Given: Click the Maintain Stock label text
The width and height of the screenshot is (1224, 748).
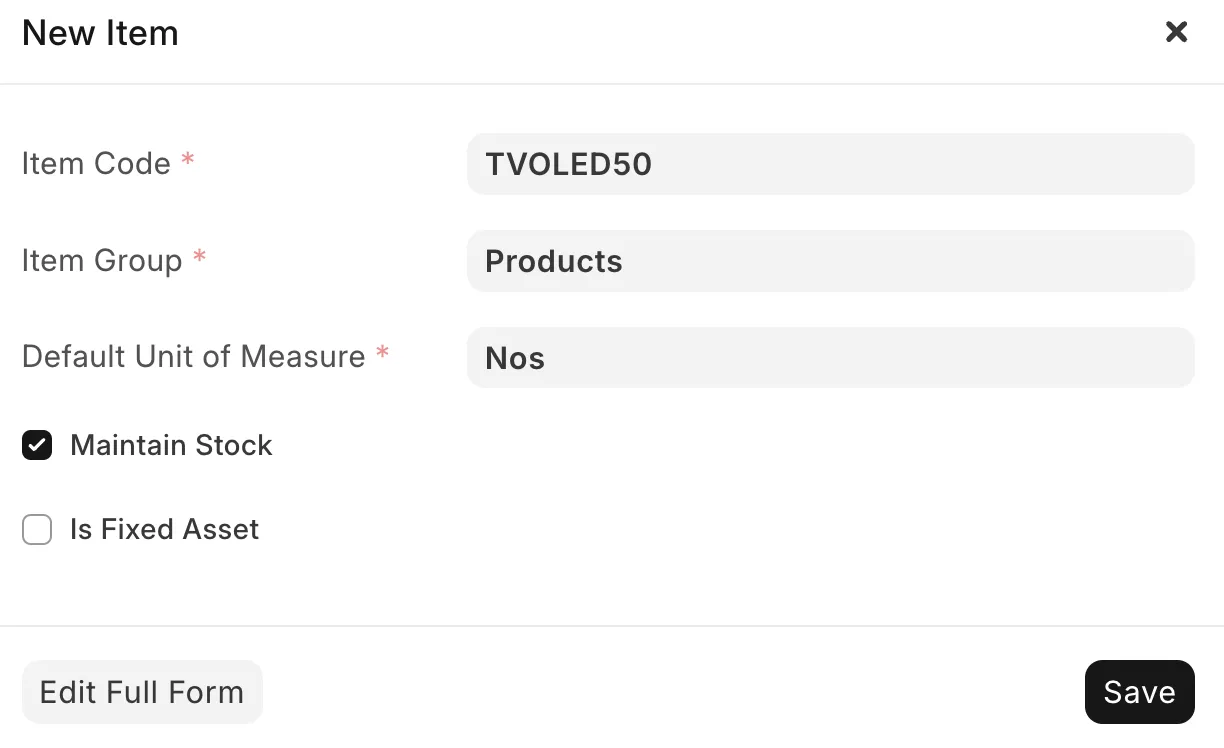Looking at the screenshot, I should [171, 445].
